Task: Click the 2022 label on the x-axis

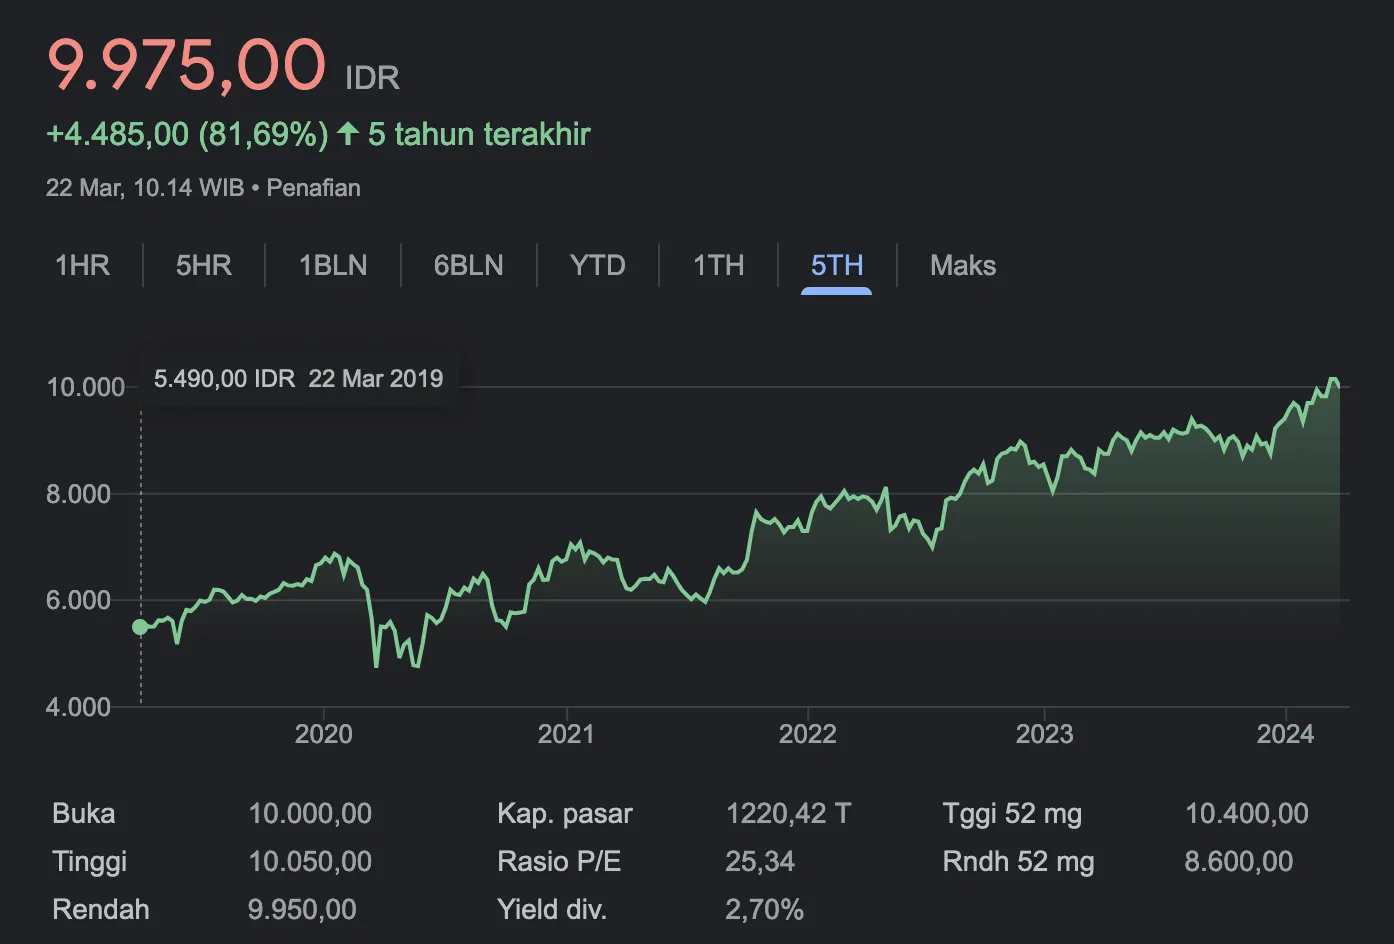Action: 807,734
